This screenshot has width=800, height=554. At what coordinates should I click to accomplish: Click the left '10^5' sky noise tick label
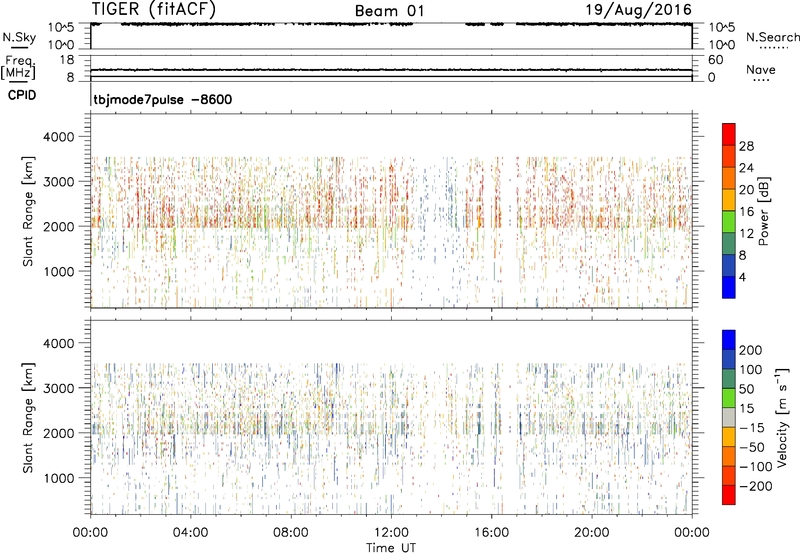tap(62, 28)
